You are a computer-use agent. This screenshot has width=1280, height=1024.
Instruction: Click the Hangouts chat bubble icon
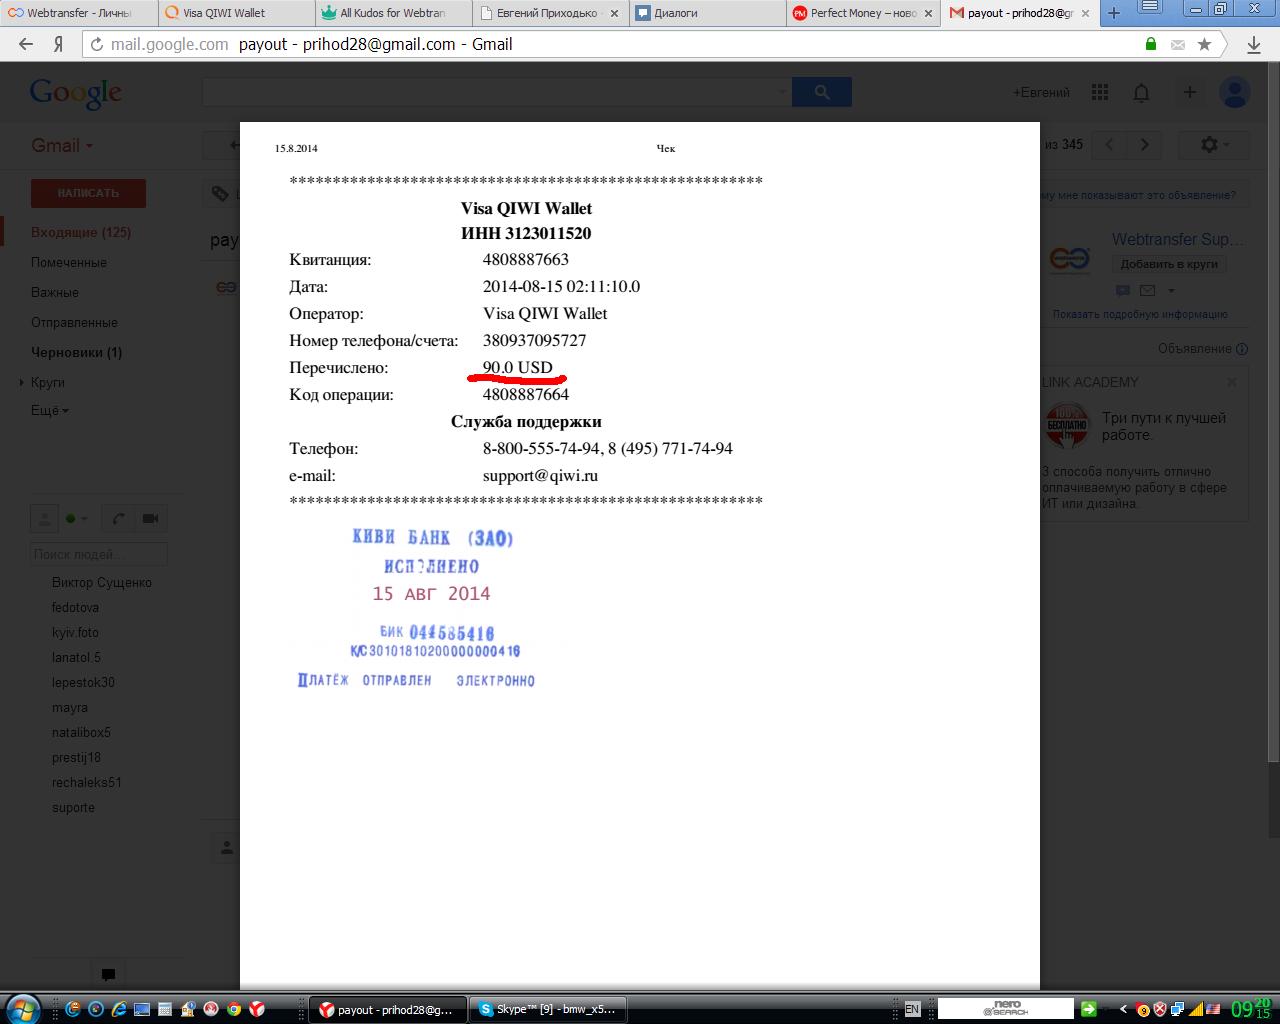108,974
